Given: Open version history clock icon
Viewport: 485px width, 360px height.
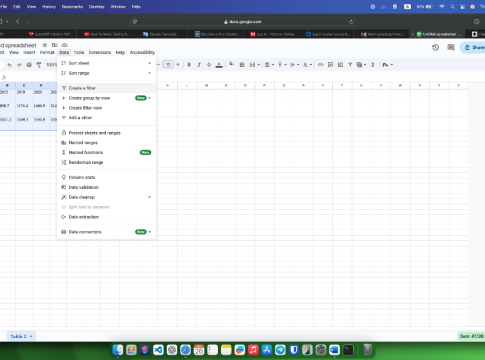Looking at the screenshot, I should (x=435, y=48).
